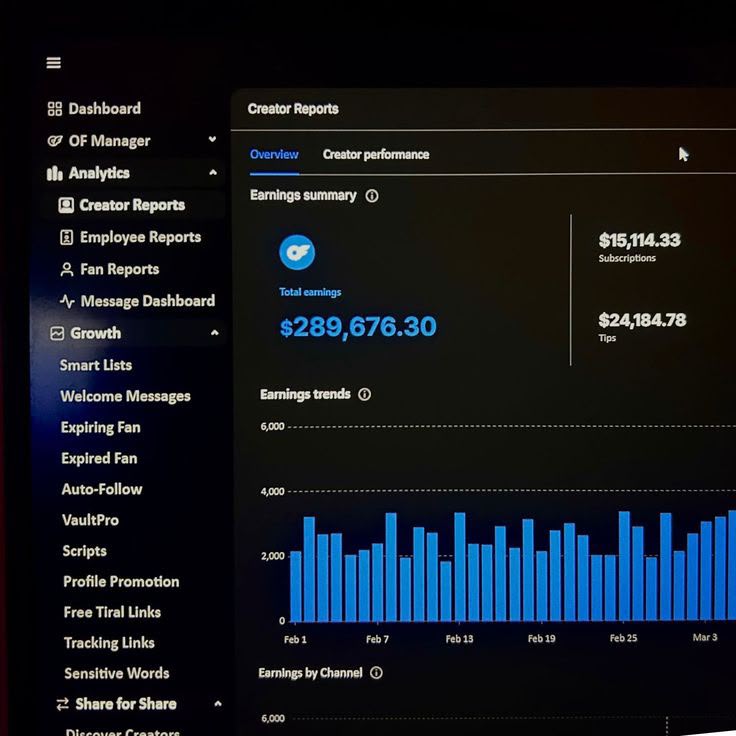The width and height of the screenshot is (736, 736).
Task: Open Employee Reports in sidebar
Action: pos(140,238)
